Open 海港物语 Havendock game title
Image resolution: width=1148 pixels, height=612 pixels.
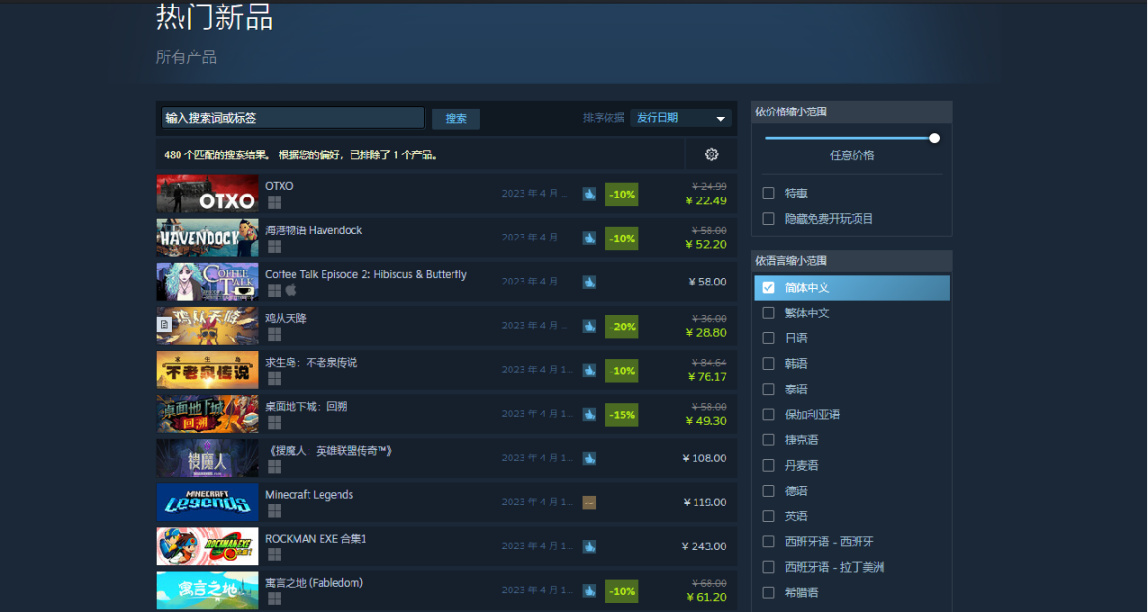[x=313, y=230]
